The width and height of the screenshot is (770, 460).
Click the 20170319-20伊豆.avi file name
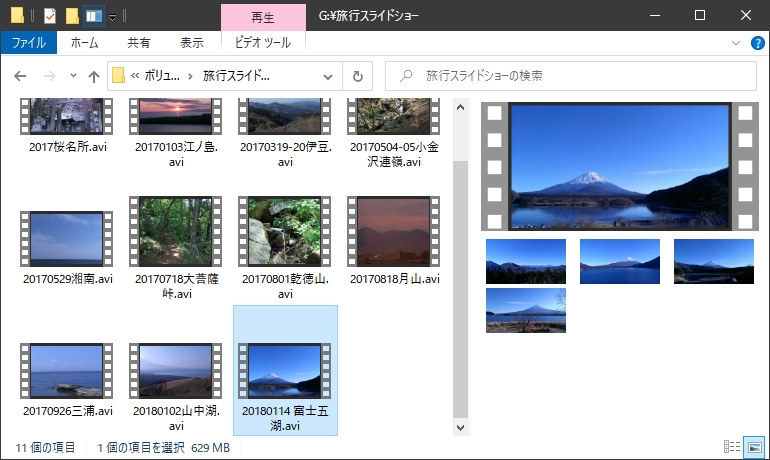[285, 154]
